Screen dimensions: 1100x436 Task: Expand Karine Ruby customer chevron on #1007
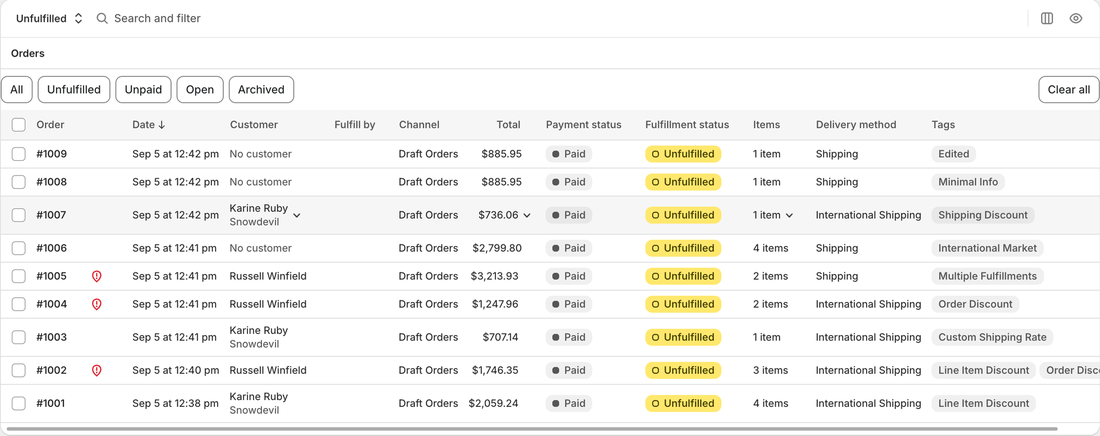(296, 216)
